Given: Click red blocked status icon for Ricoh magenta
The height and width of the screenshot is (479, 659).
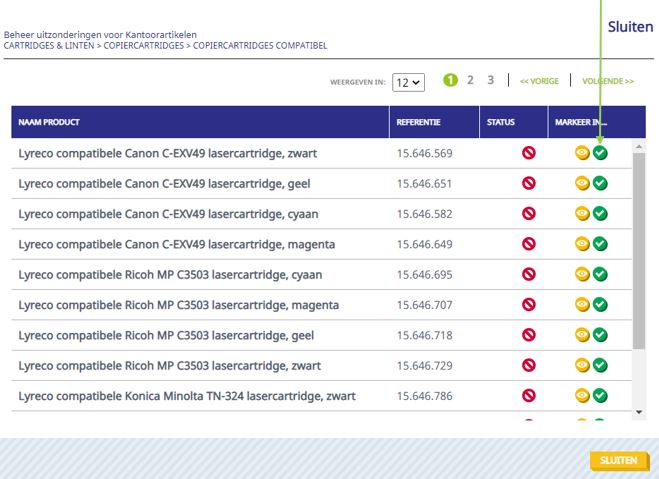Looking at the screenshot, I should pos(529,305).
